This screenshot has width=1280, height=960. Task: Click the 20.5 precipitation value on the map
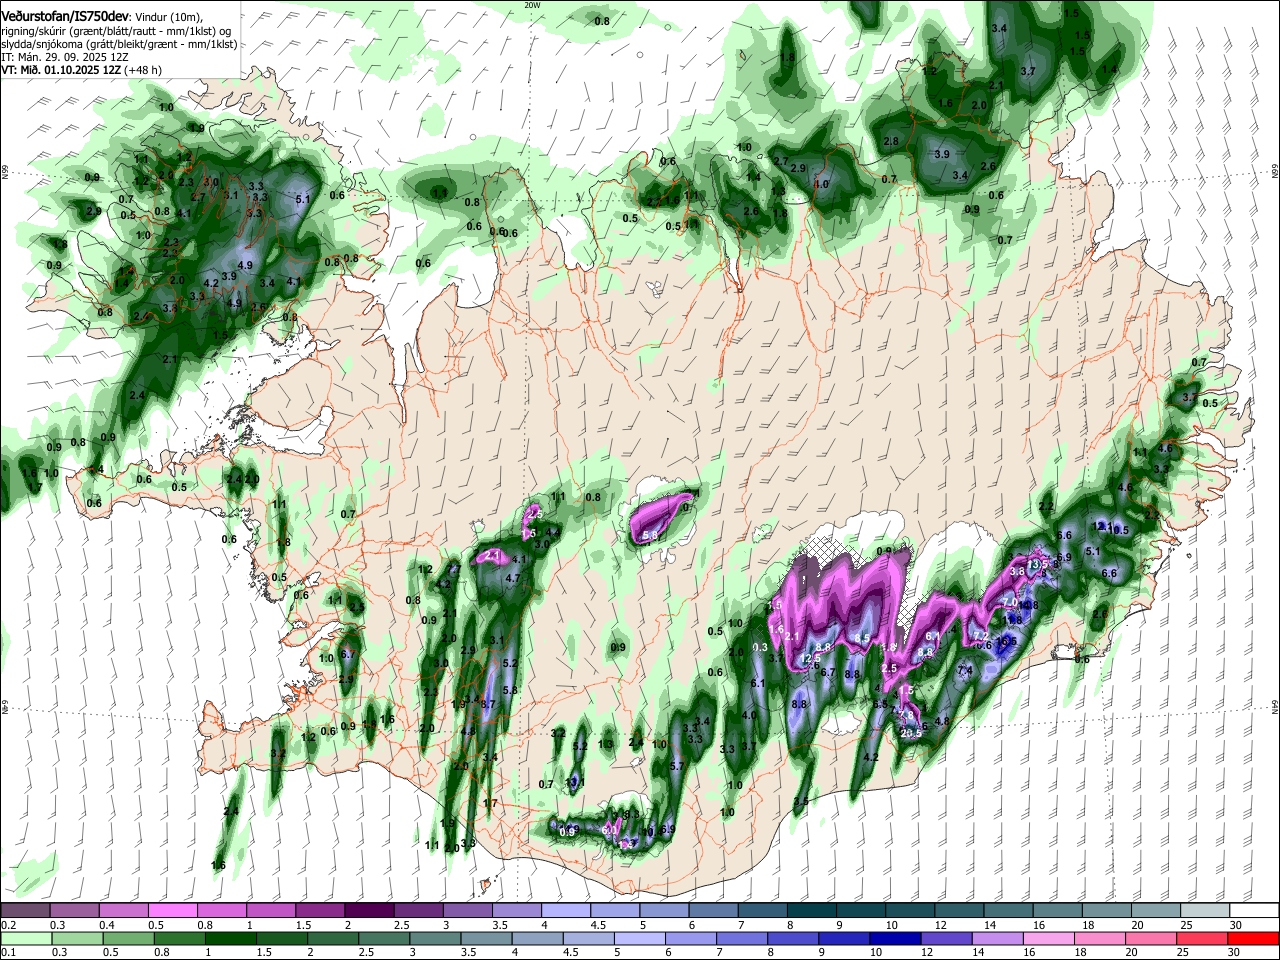click(x=911, y=733)
